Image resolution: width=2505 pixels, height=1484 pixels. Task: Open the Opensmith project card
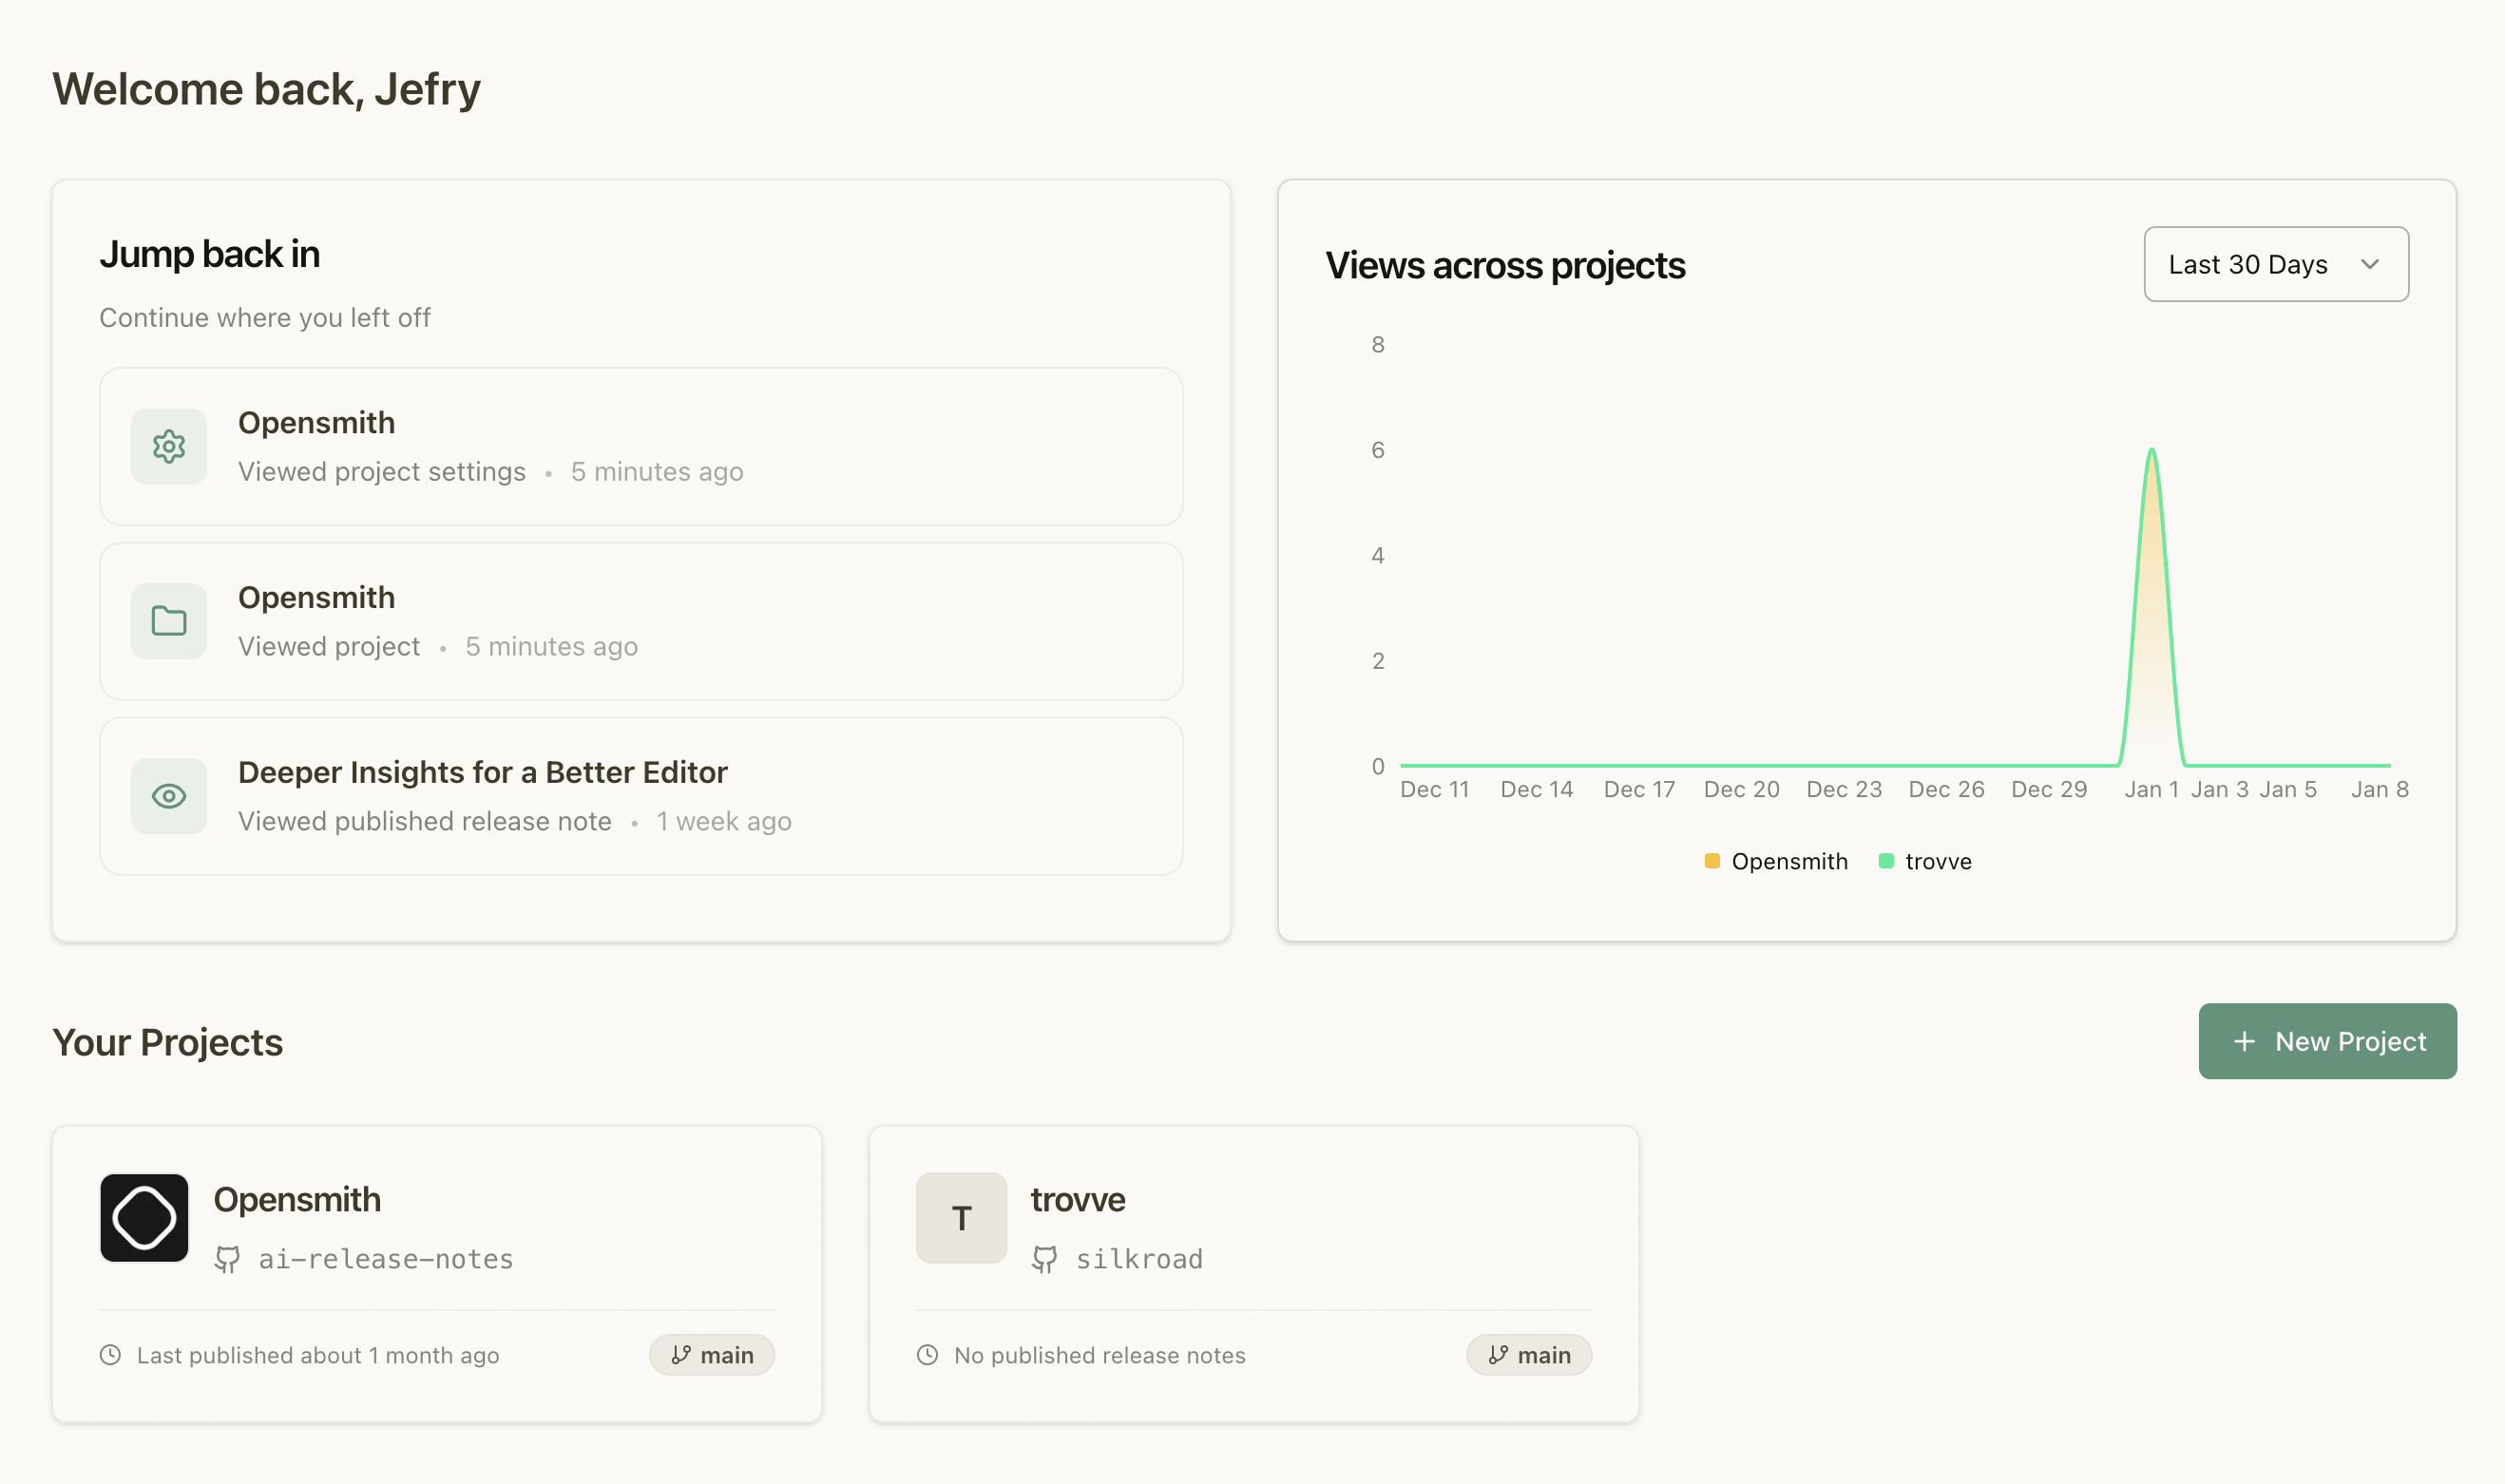pyautogui.click(x=437, y=1273)
